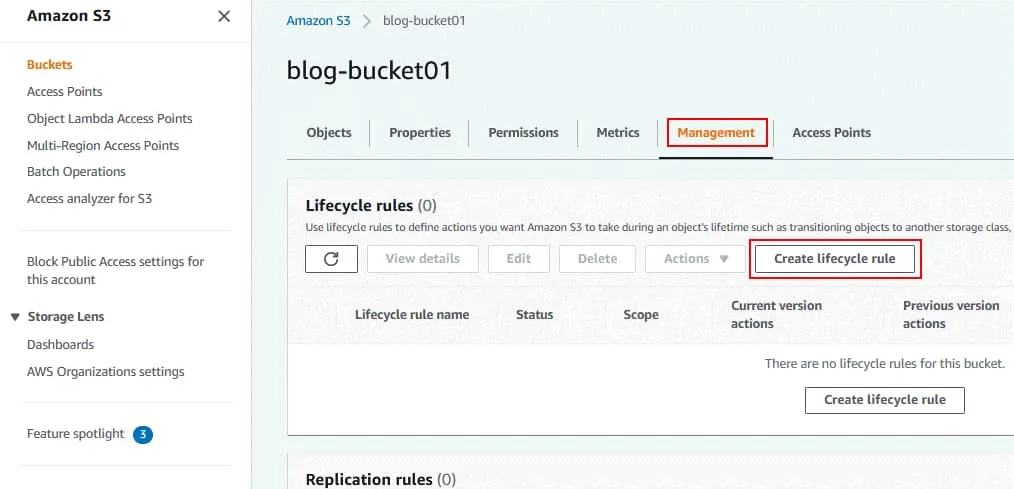Open Storage Lens Dashboards
The height and width of the screenshot is (489, 1014).
[60, 344]
